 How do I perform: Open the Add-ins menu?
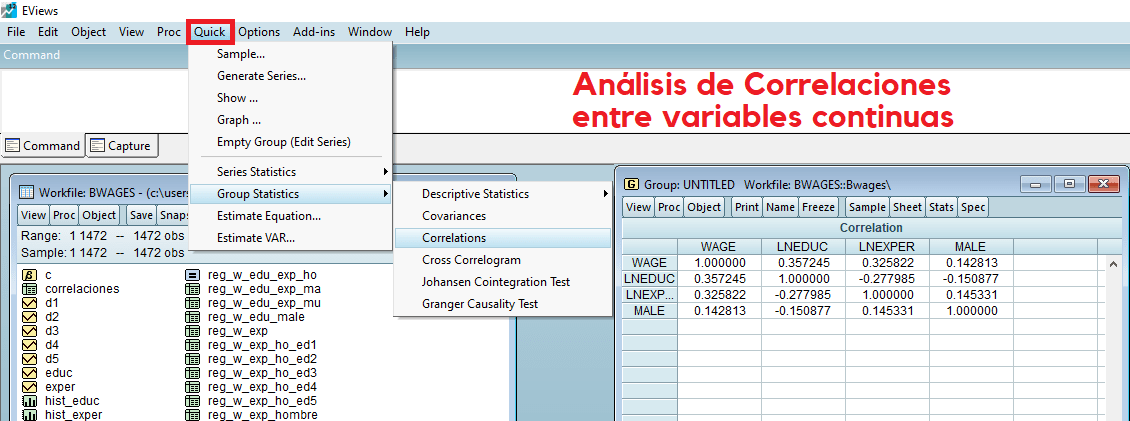tap(313, 32)
